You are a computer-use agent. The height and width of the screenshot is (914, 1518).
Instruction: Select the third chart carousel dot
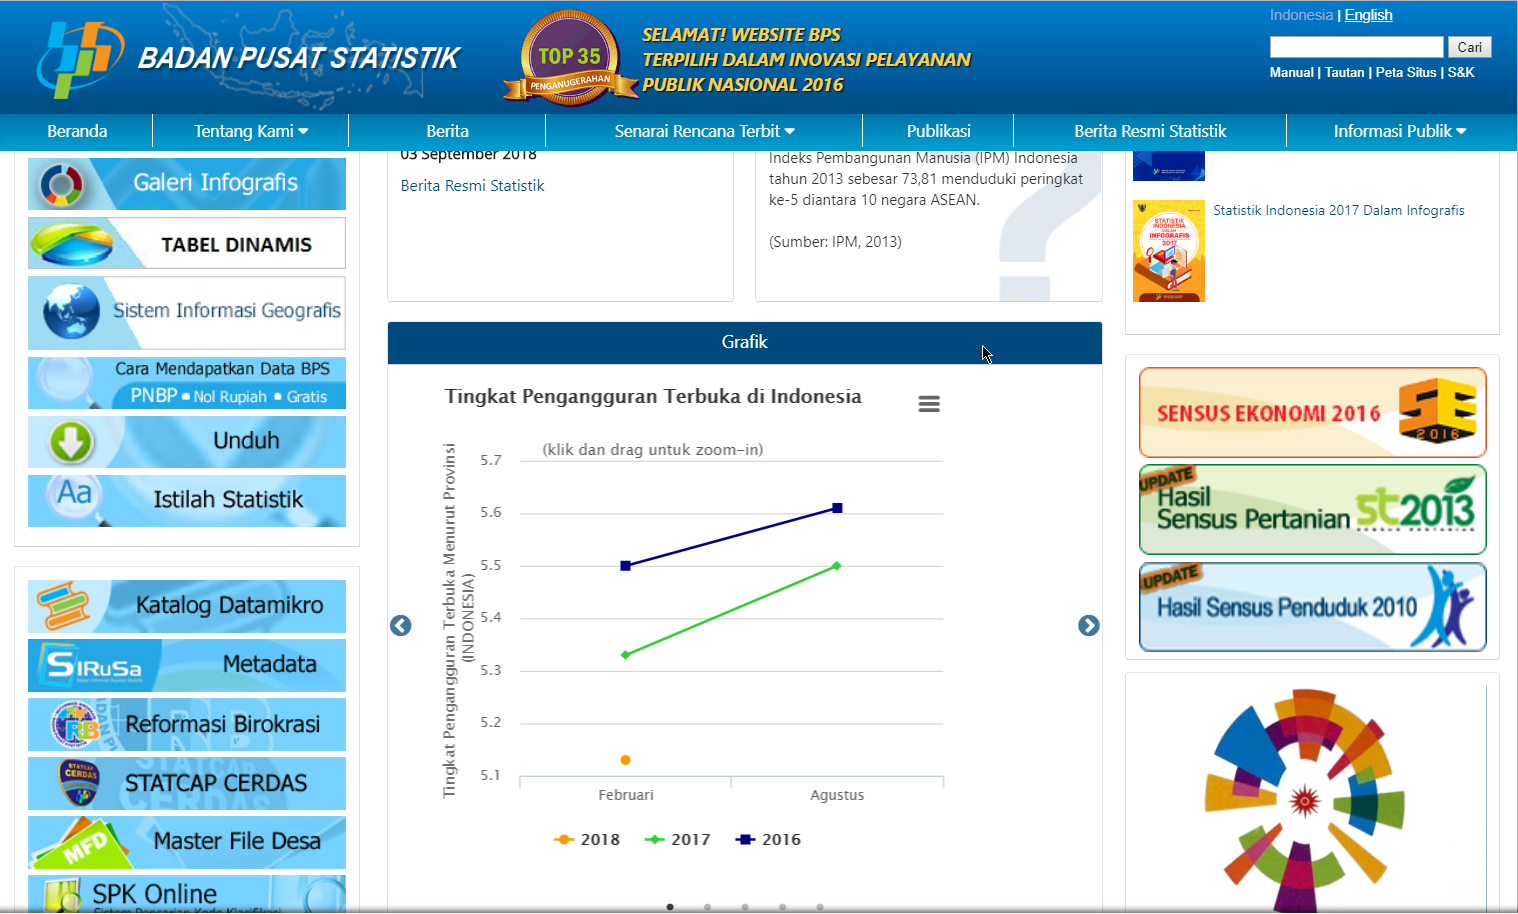pyautogui.click(x=745, y=907)
